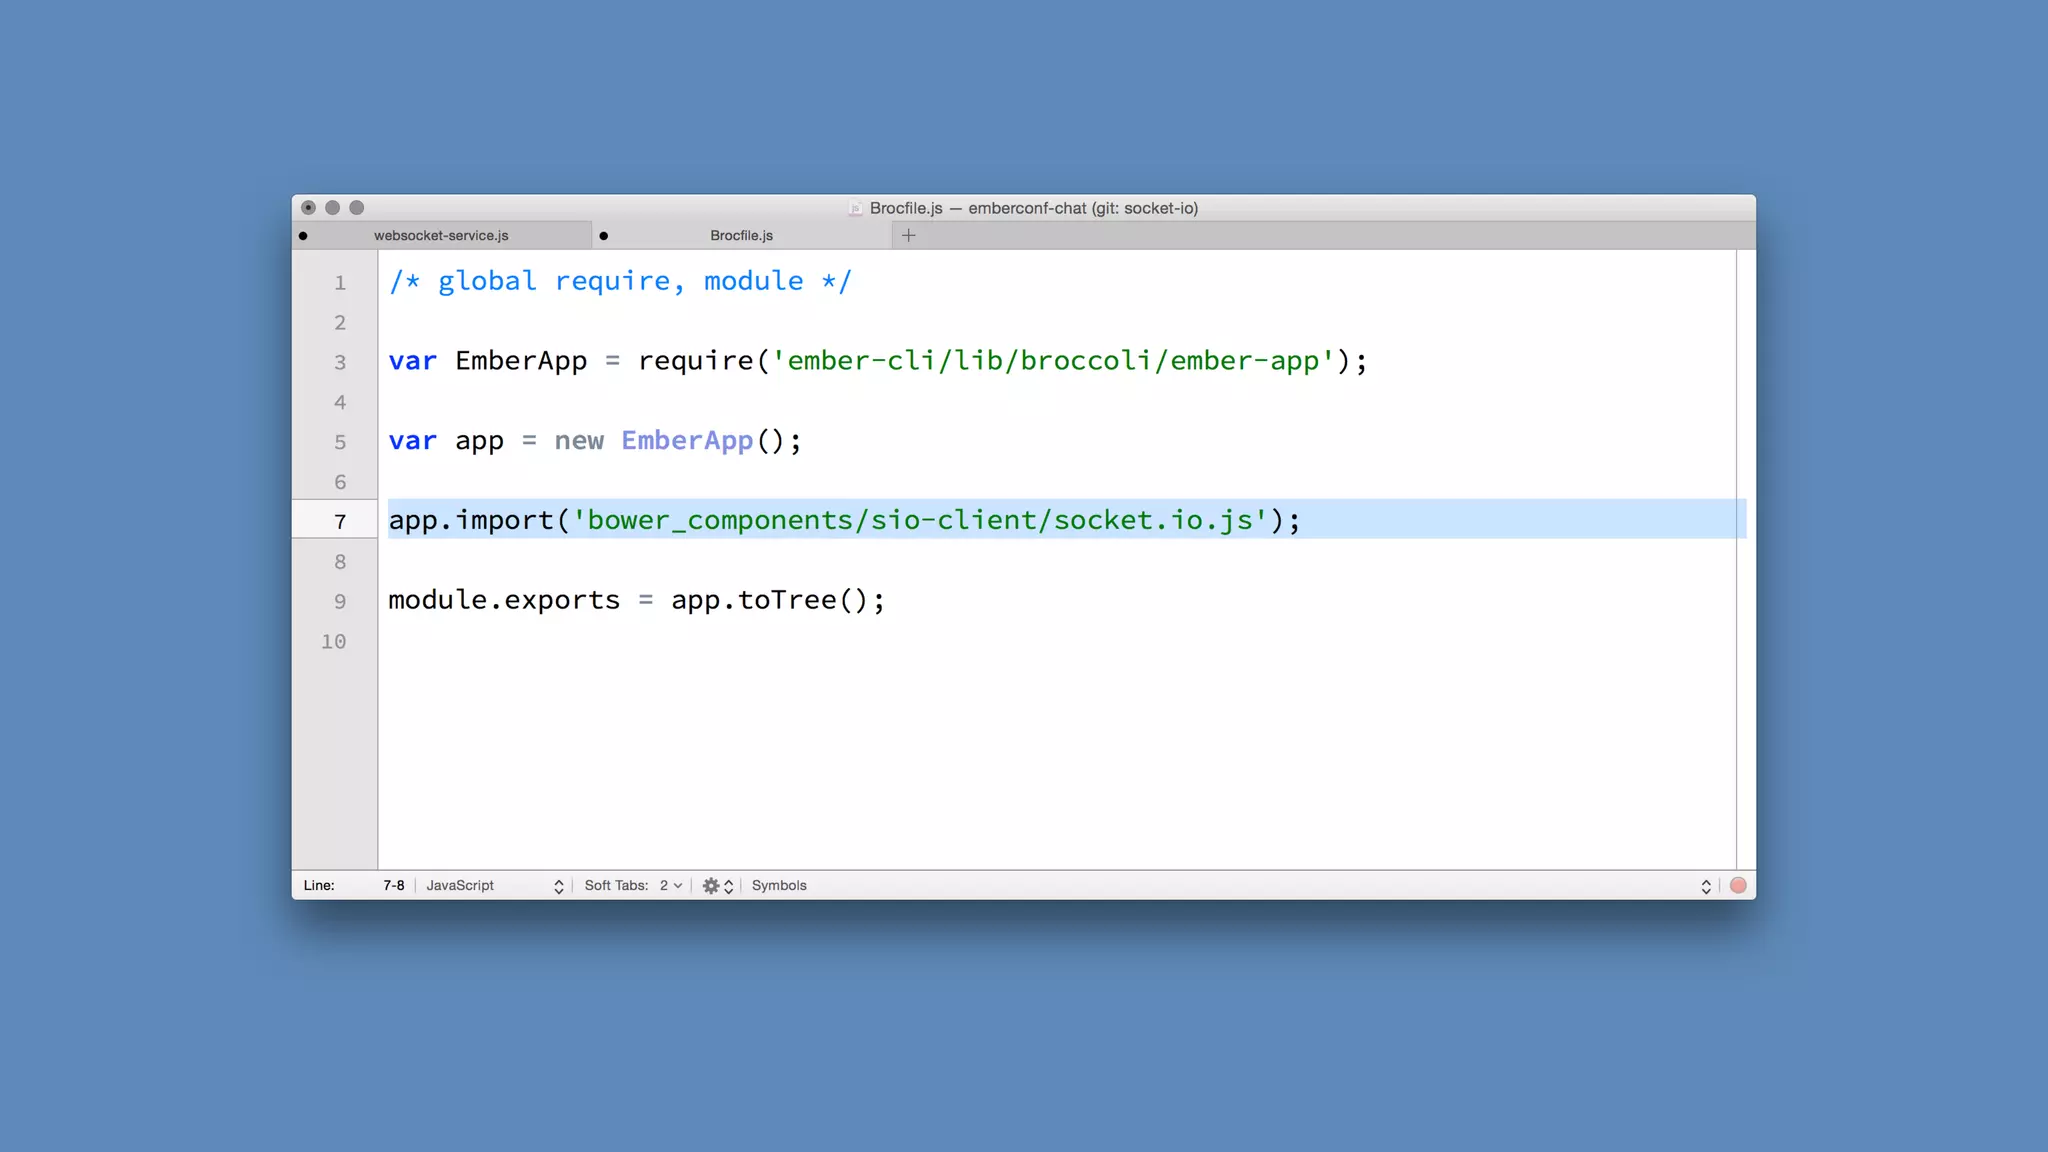The height and width of the screenshot is (1152, 2048).
Task: Click the unsaved dot on the websocket-service.js tab
Action: pyautogui.click(x=303, y=236)
